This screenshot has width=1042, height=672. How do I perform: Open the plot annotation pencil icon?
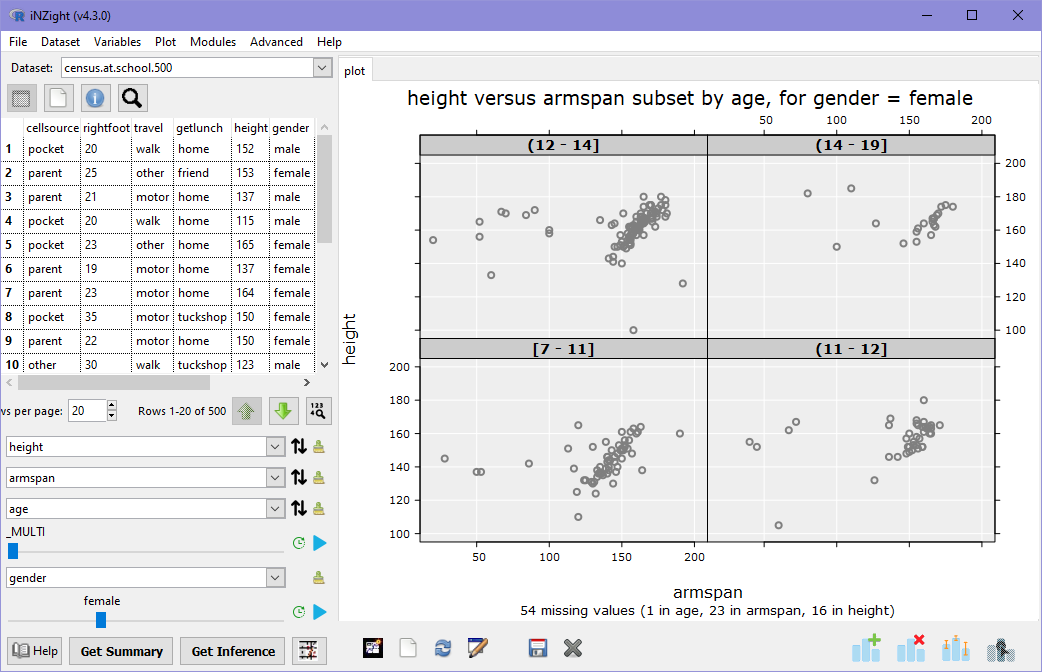[478, 648]
